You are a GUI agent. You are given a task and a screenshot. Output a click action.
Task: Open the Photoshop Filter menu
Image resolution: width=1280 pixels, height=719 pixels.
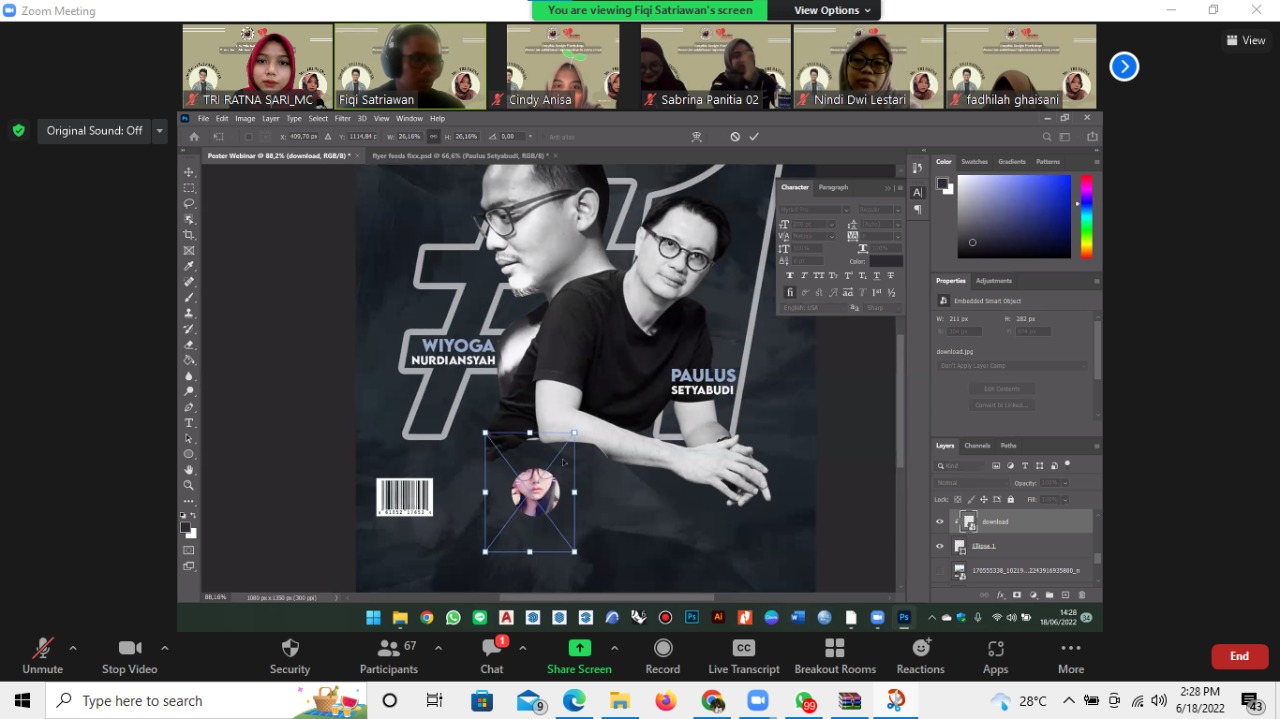[343, 118]
